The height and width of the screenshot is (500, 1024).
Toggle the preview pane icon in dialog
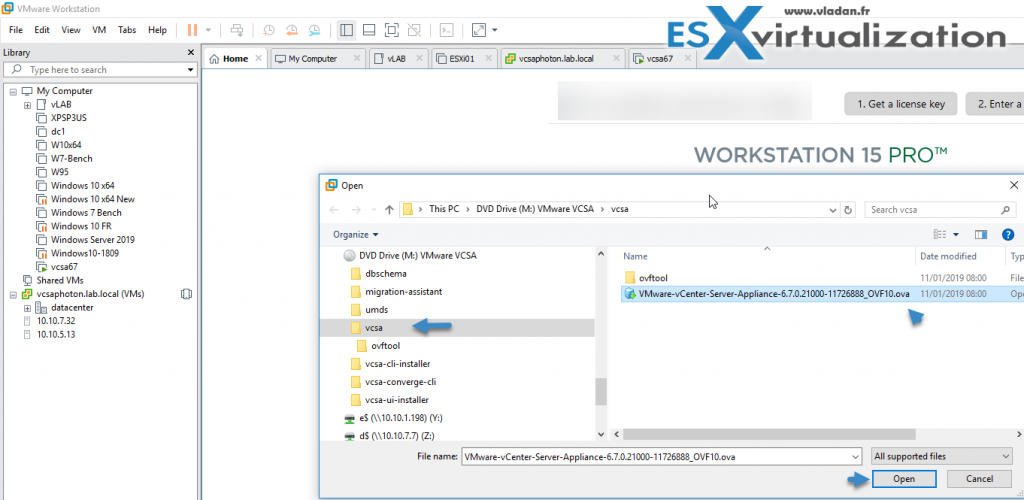981,234
